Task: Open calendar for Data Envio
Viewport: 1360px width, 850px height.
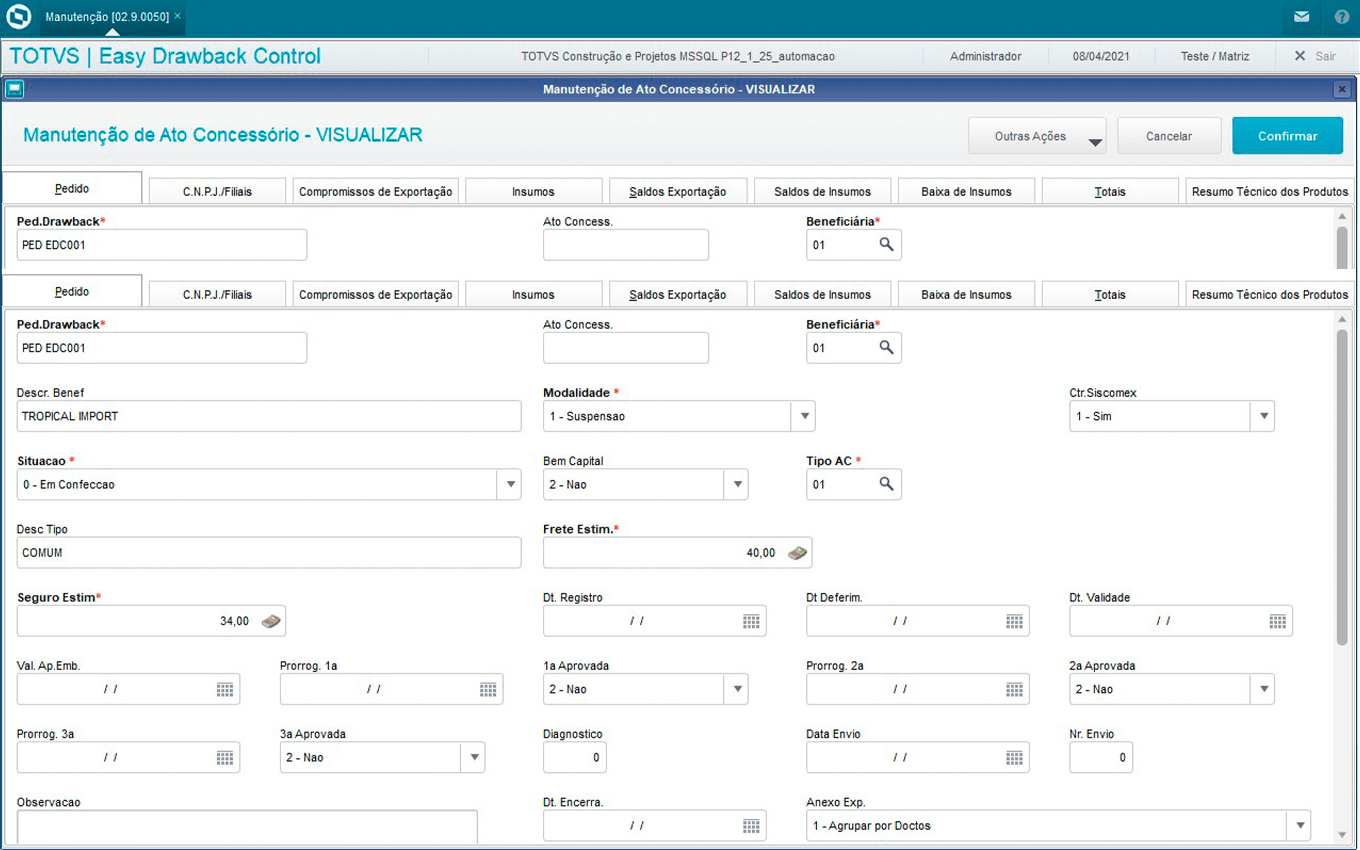Action: tap(1014, 757)
